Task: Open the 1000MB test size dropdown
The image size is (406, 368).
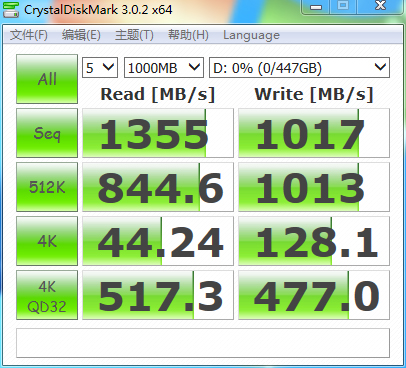Action: click(164, 68)
